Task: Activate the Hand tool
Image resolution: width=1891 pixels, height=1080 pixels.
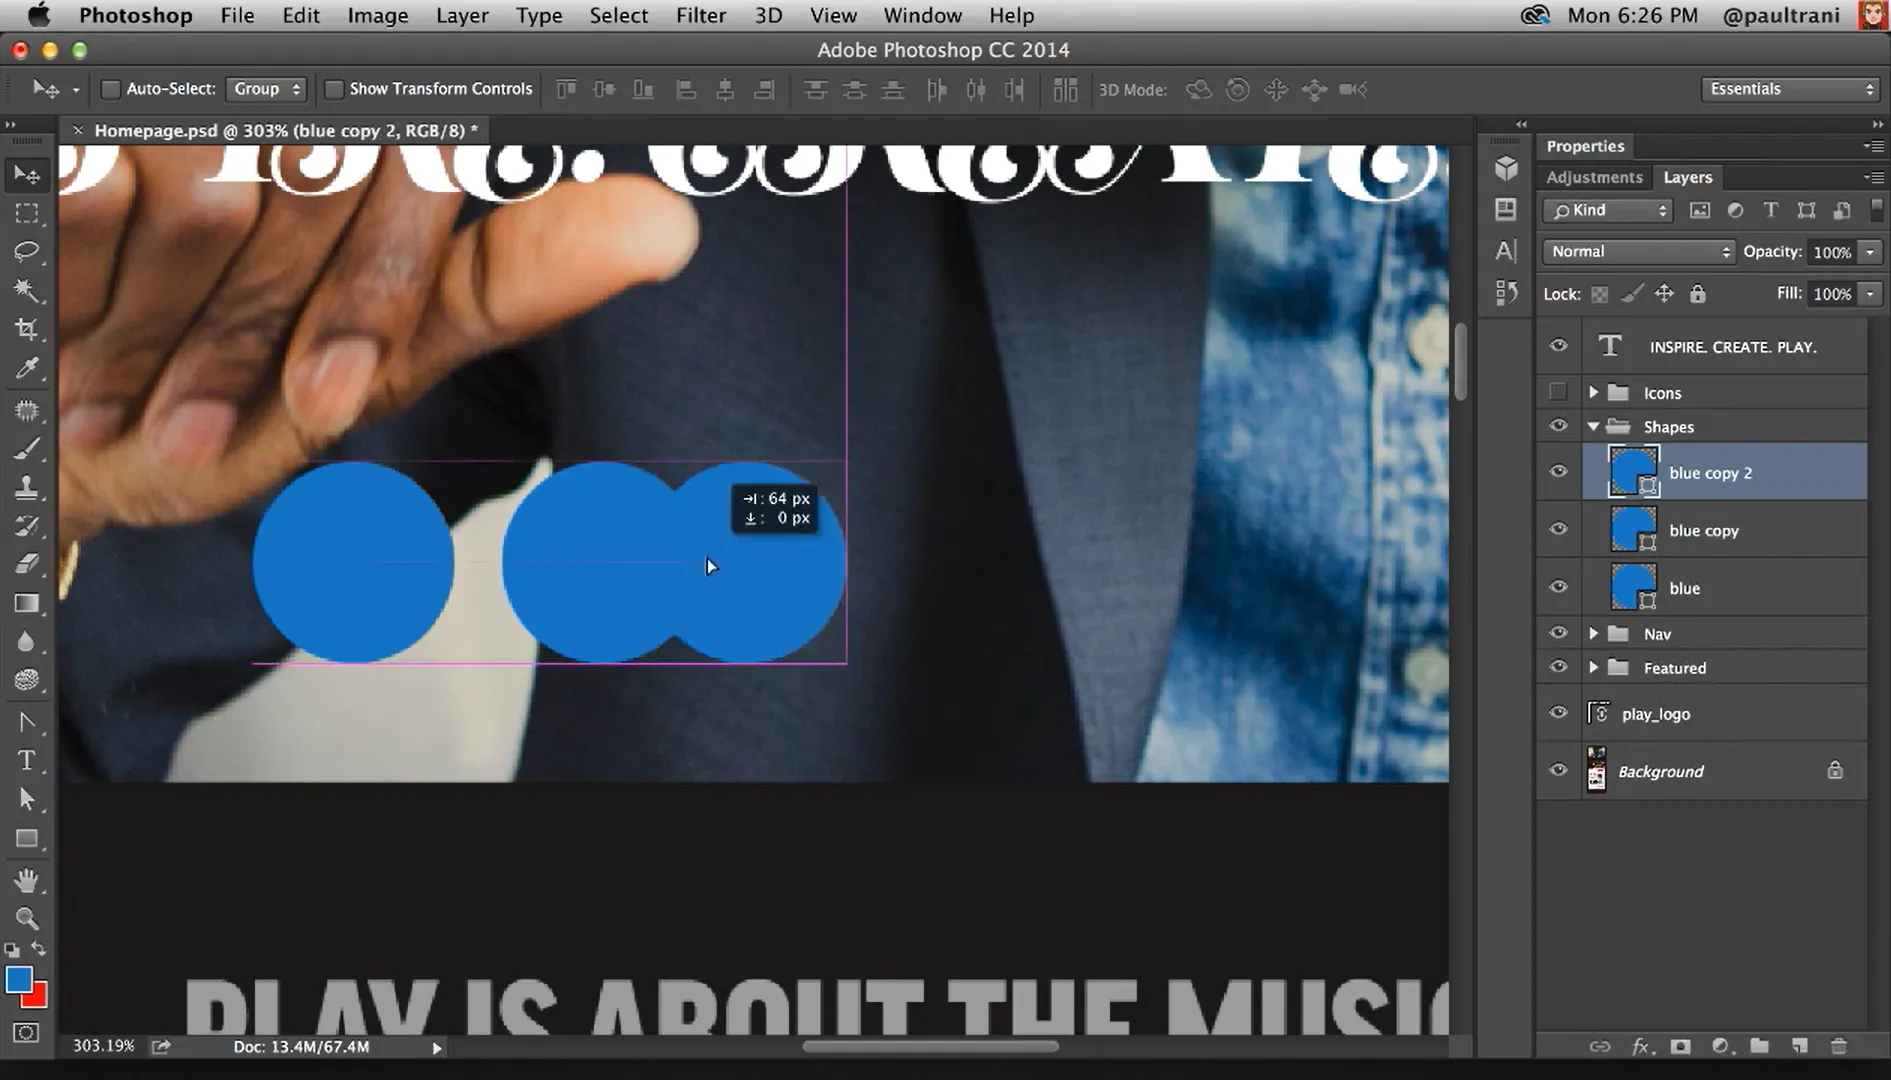Action: [x=27, y=880]
